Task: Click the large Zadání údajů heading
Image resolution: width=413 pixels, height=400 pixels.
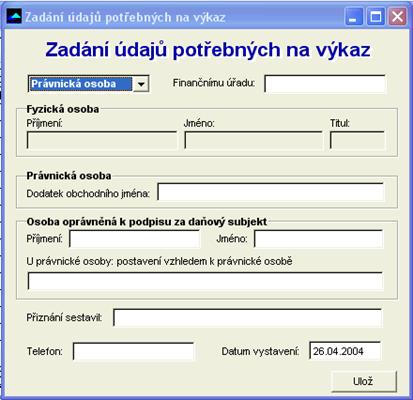Action: (x=208, y=50)
